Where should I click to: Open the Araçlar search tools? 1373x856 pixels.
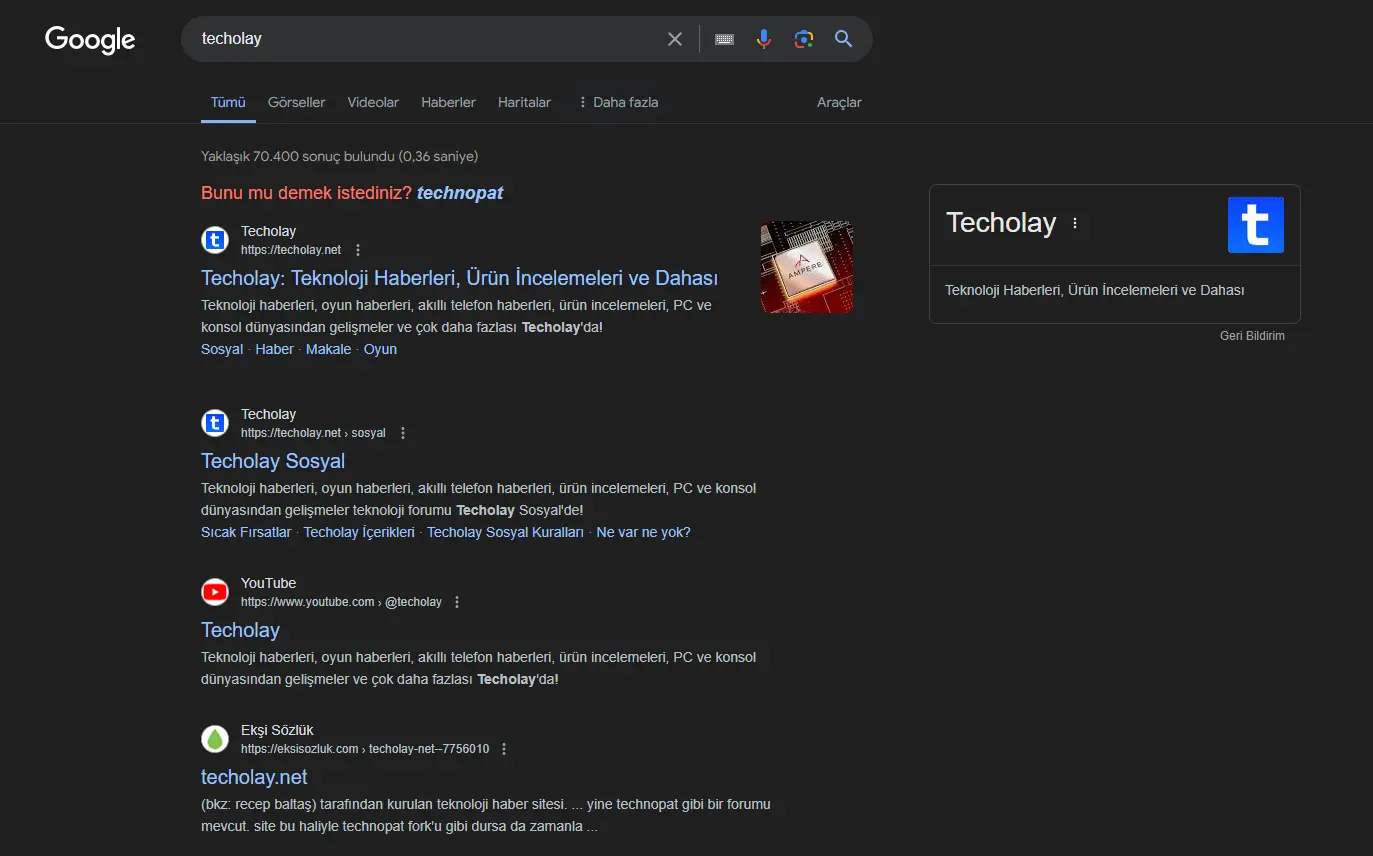coord(839,102)
